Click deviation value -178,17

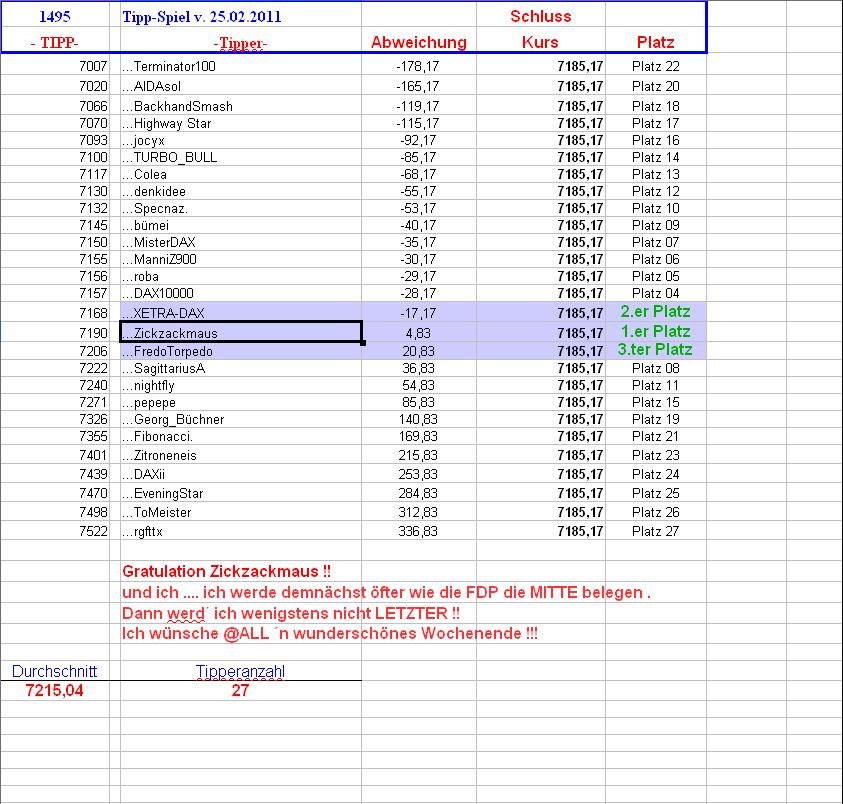[x=418, y=66]
